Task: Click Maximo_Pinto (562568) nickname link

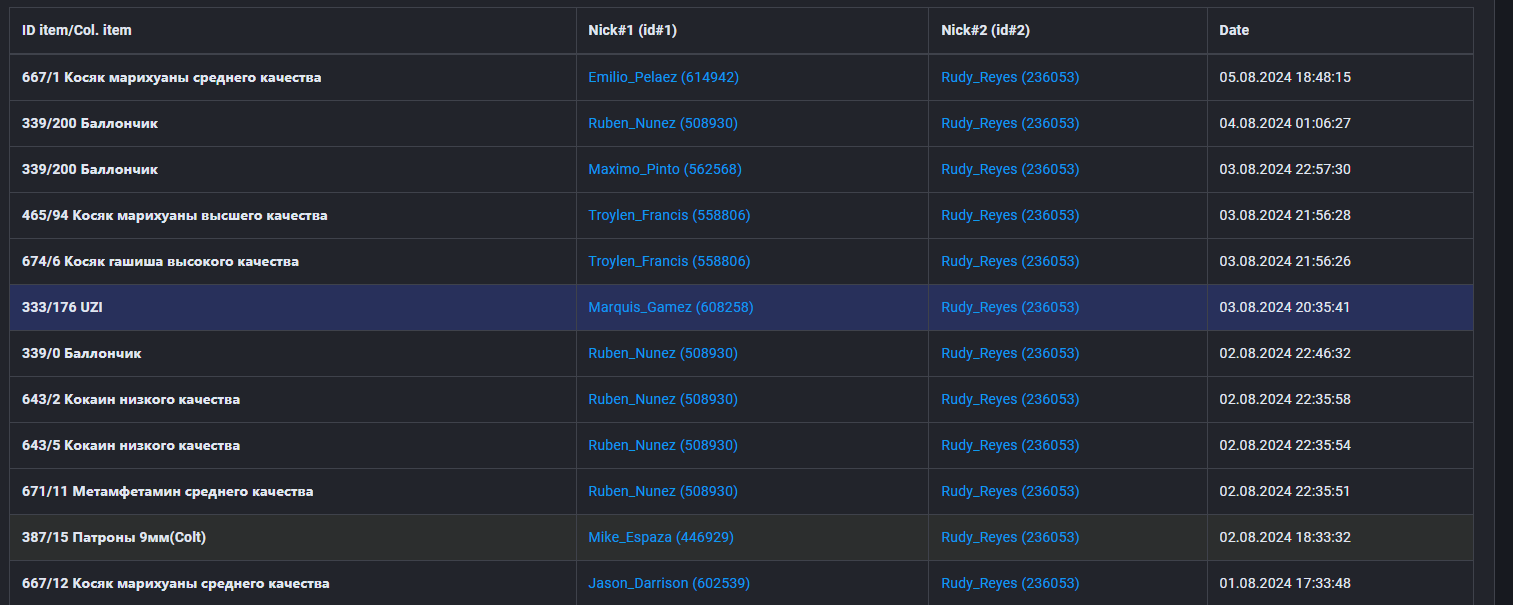Action: point(664,169)
